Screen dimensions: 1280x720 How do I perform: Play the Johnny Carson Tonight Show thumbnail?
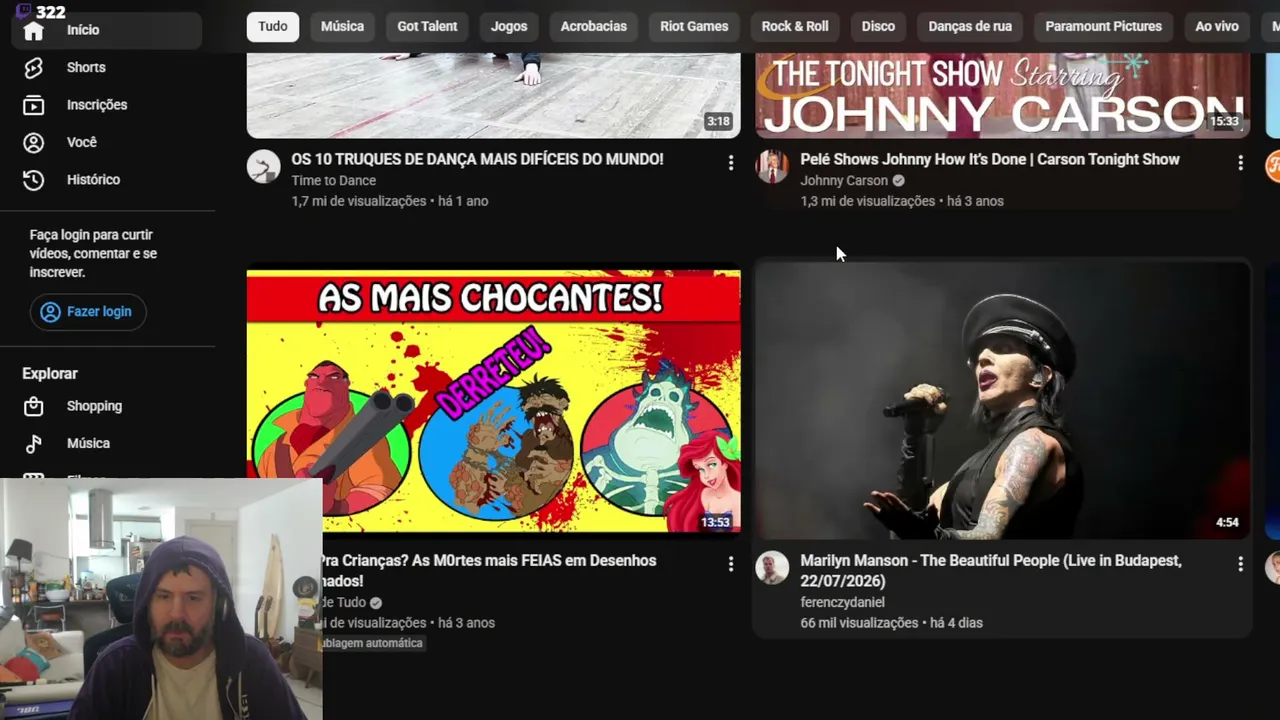click(x=1003, y=95)
